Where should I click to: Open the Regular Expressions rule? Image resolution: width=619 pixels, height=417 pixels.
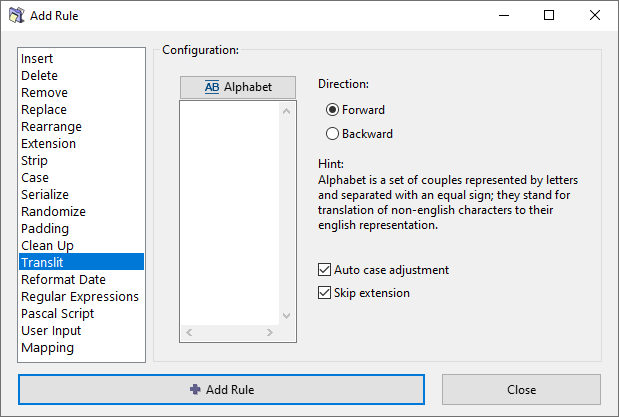point(80,297)
